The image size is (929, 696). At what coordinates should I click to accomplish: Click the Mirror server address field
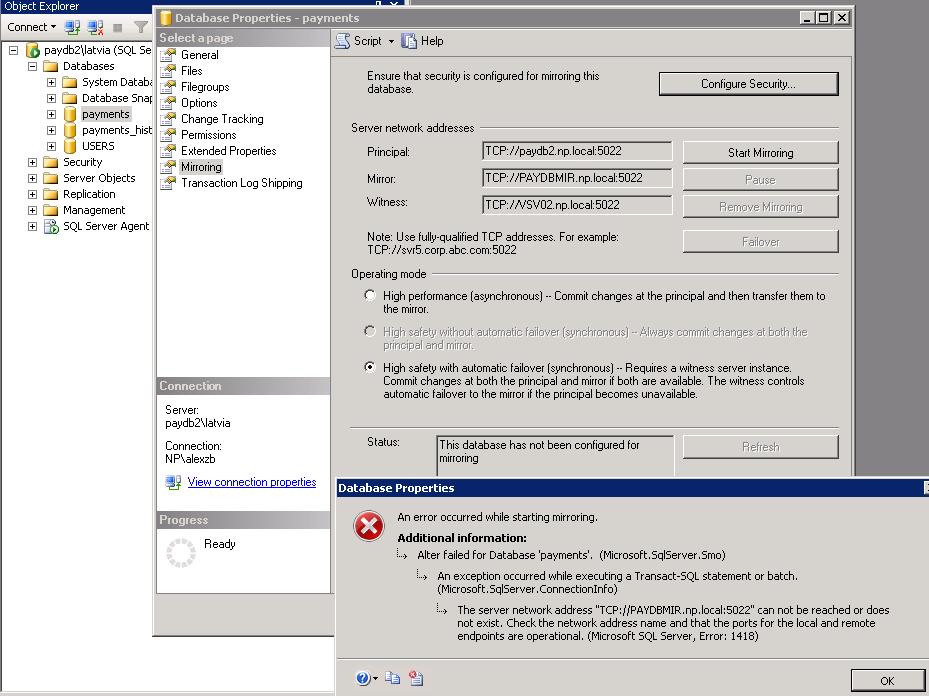[x=577, y=178]
